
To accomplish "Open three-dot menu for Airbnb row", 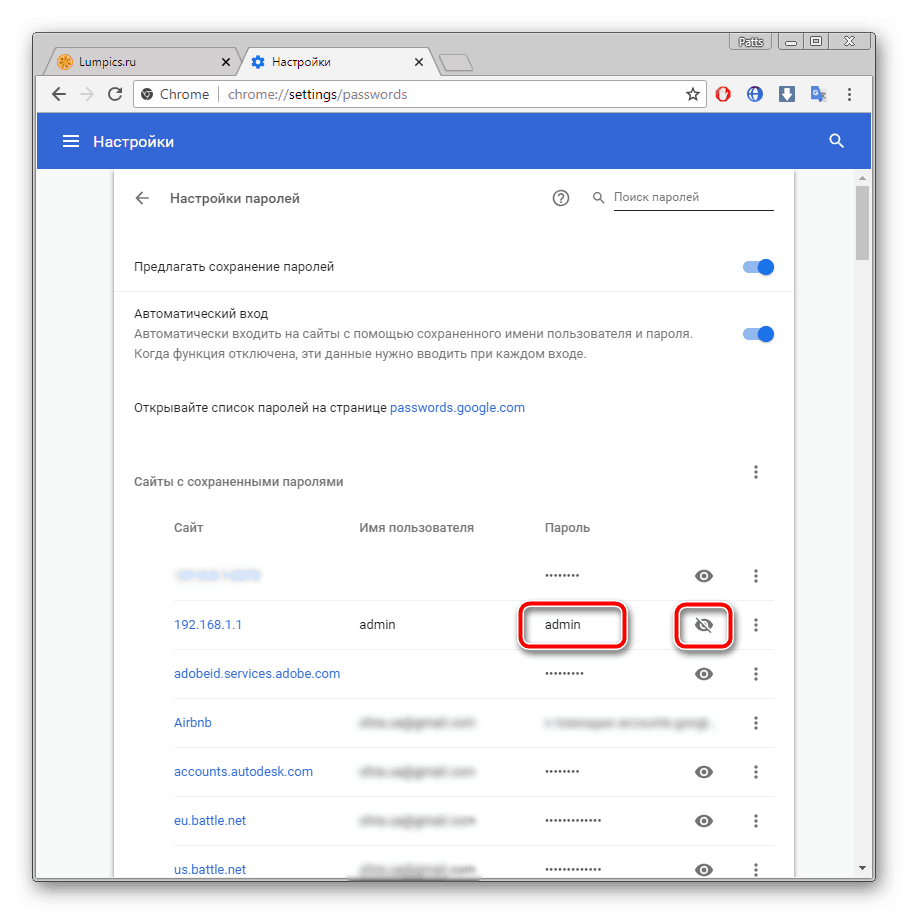I will point(756,723).
